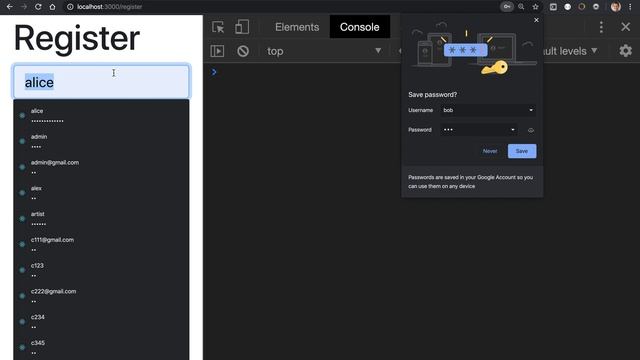Close the Save password popup
The width and height of the screenshot is (640, 360).
coord(536,20)
